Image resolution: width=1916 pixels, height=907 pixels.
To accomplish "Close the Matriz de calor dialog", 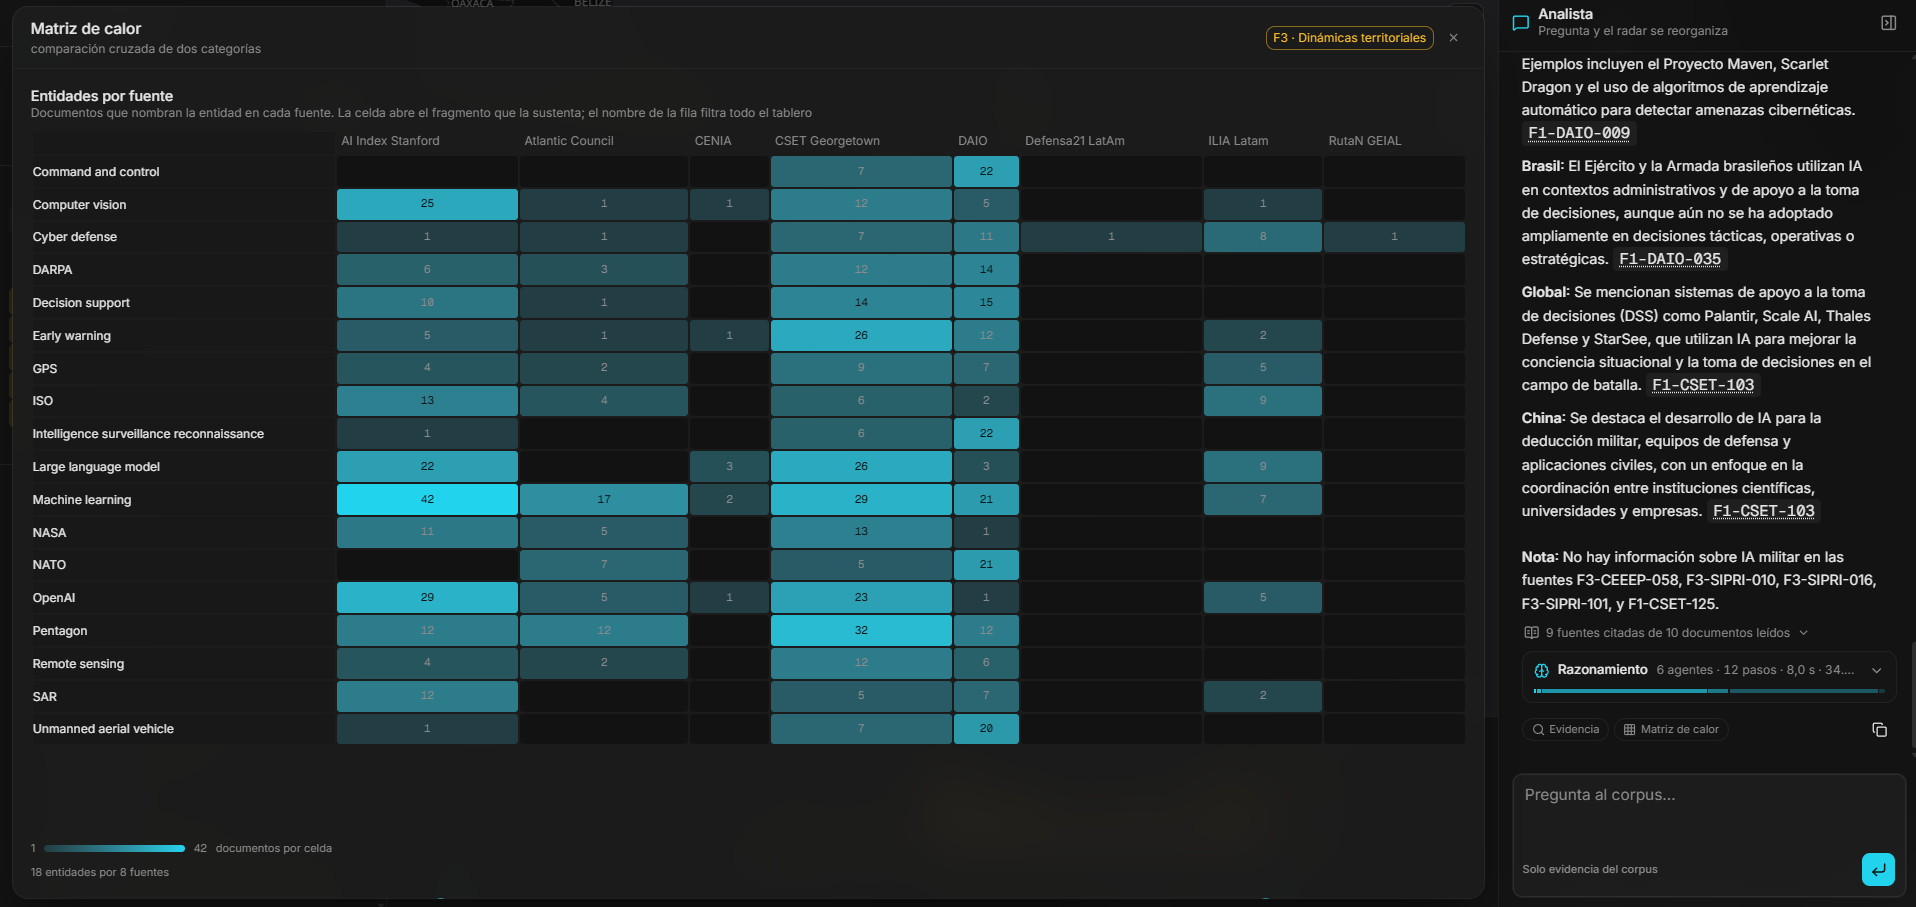I will coord(1453,38).
